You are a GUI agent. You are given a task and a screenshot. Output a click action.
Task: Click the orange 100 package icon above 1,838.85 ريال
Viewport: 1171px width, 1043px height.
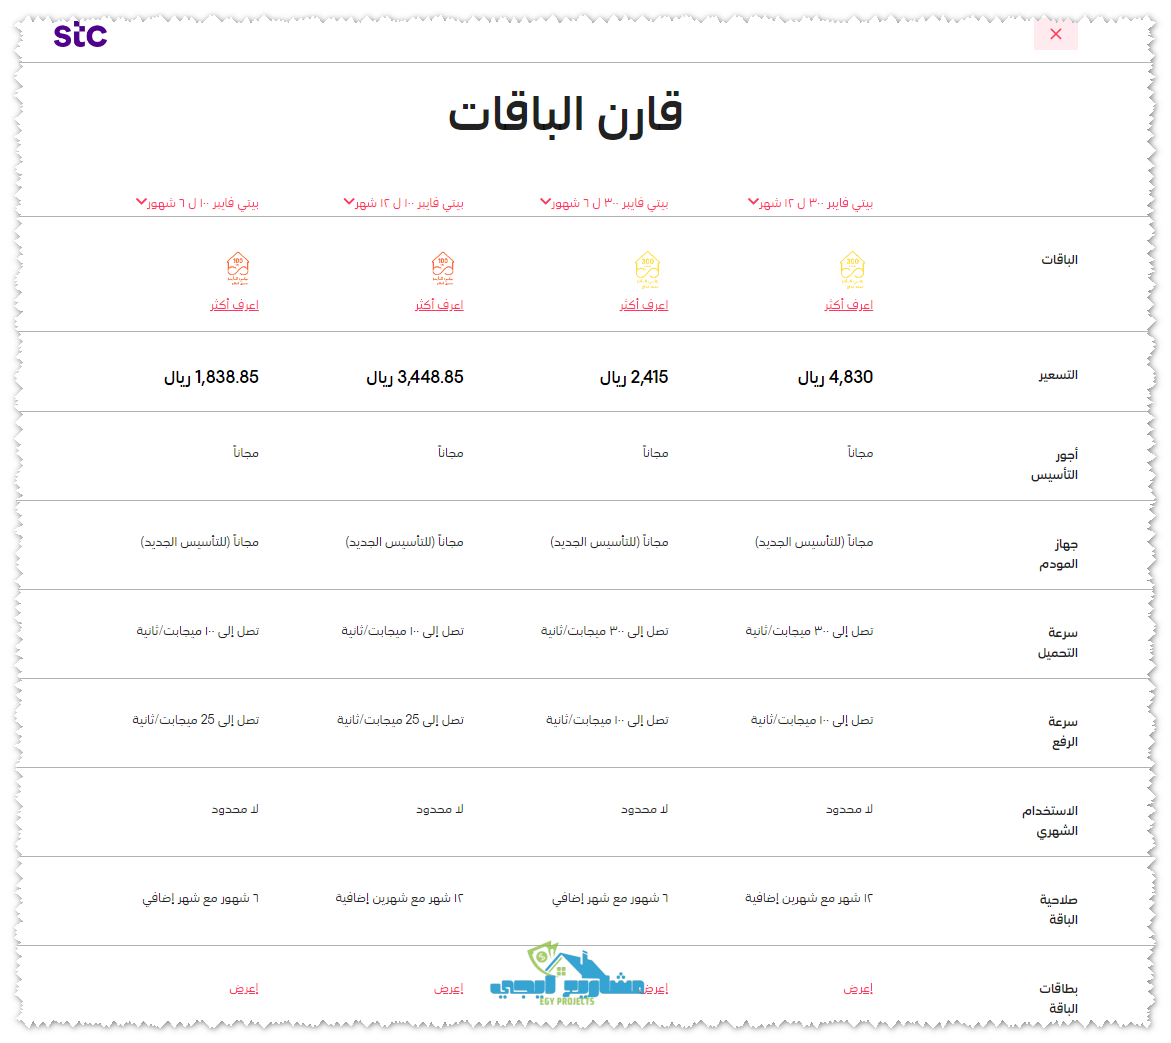pos(238,269)
